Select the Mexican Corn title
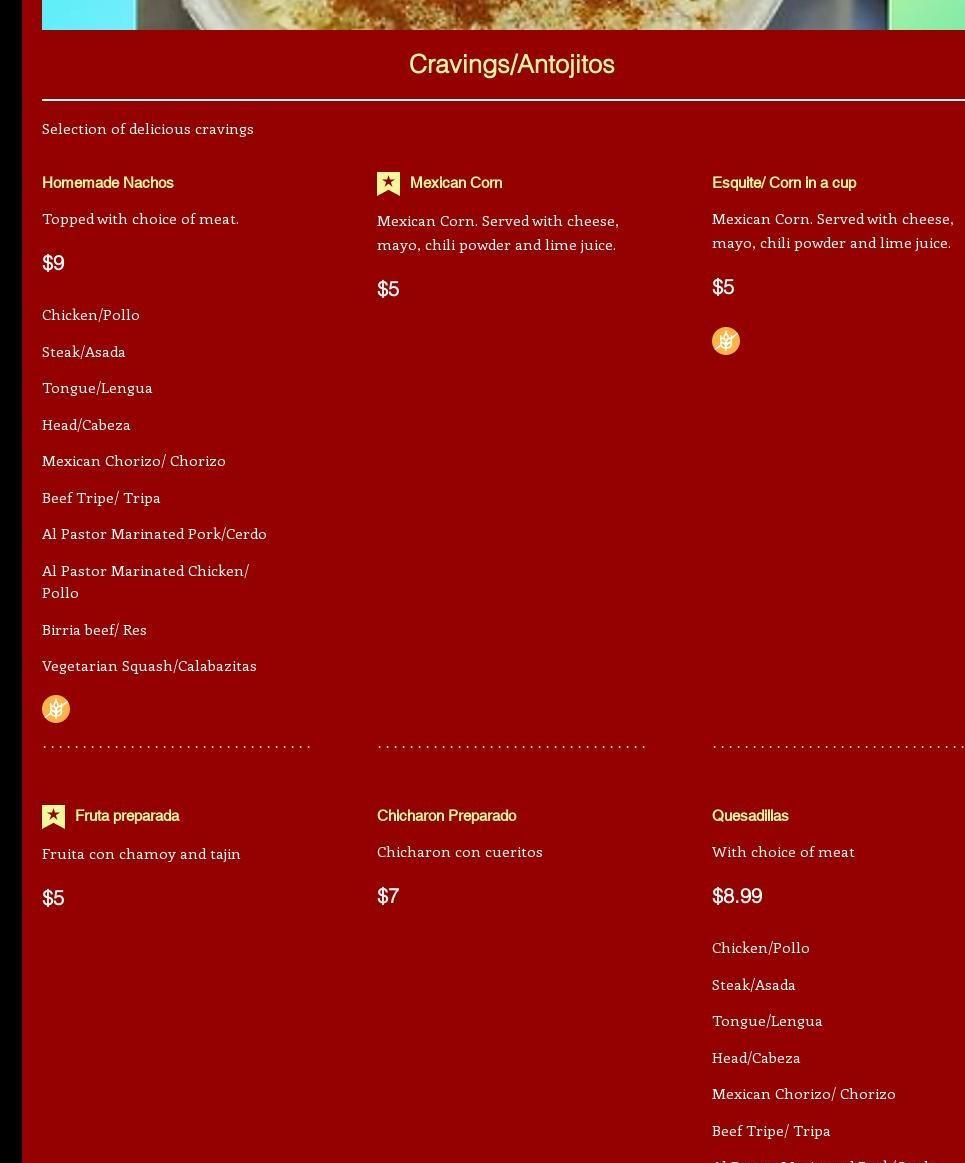The image size is (965, 1163). coord(456,183)
